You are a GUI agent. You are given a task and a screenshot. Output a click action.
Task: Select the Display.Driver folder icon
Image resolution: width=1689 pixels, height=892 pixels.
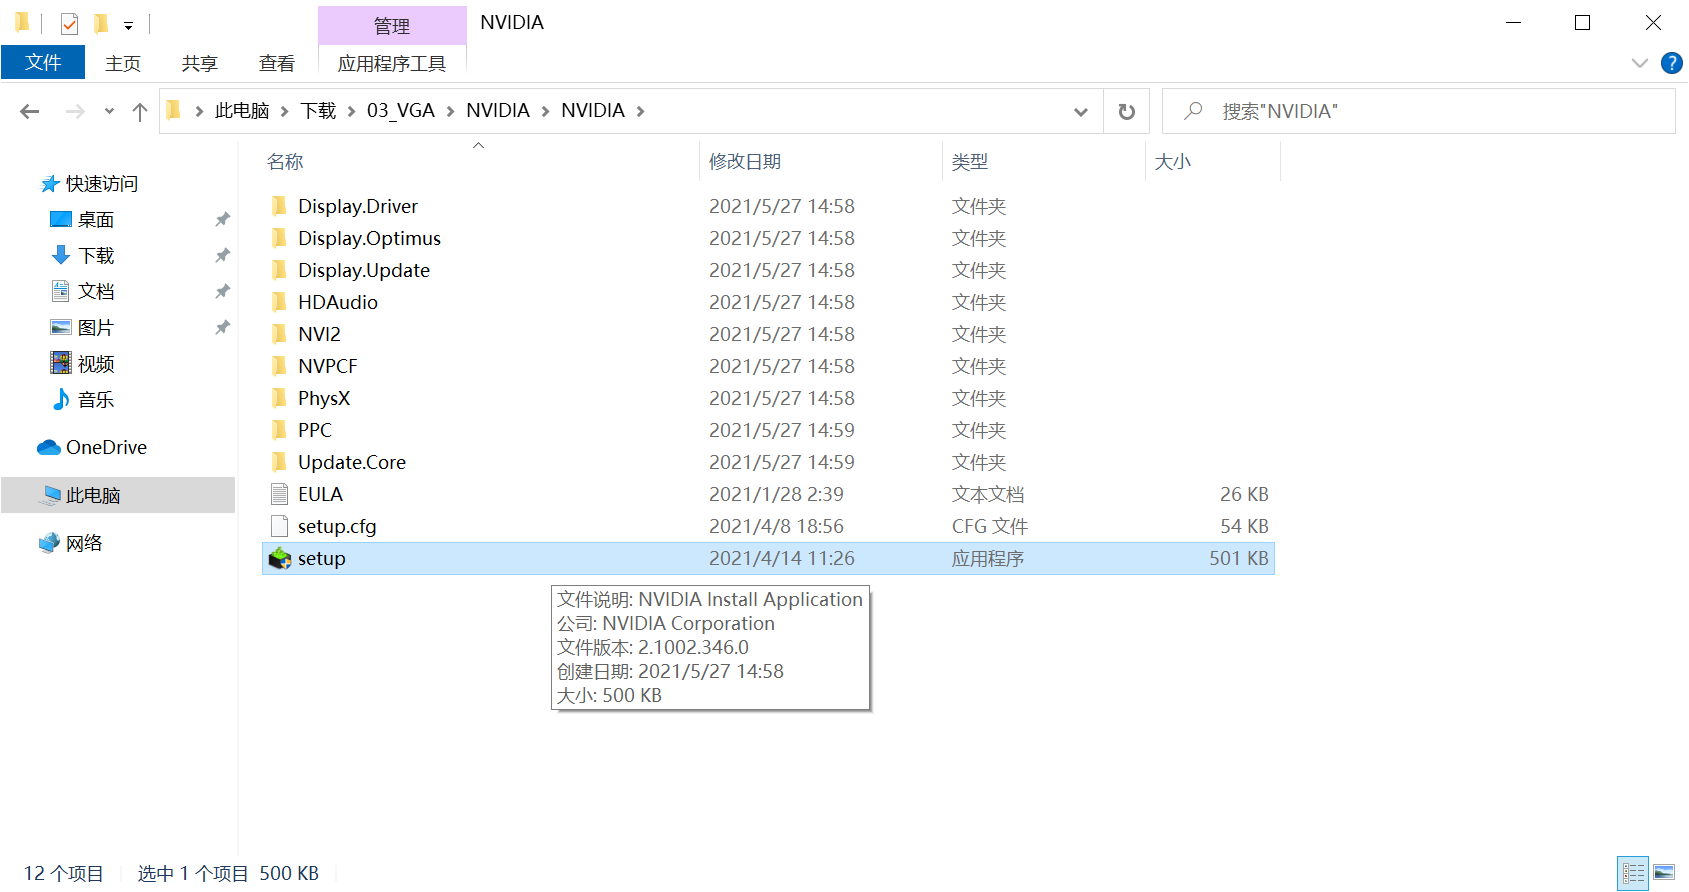[x=280, y=206]
